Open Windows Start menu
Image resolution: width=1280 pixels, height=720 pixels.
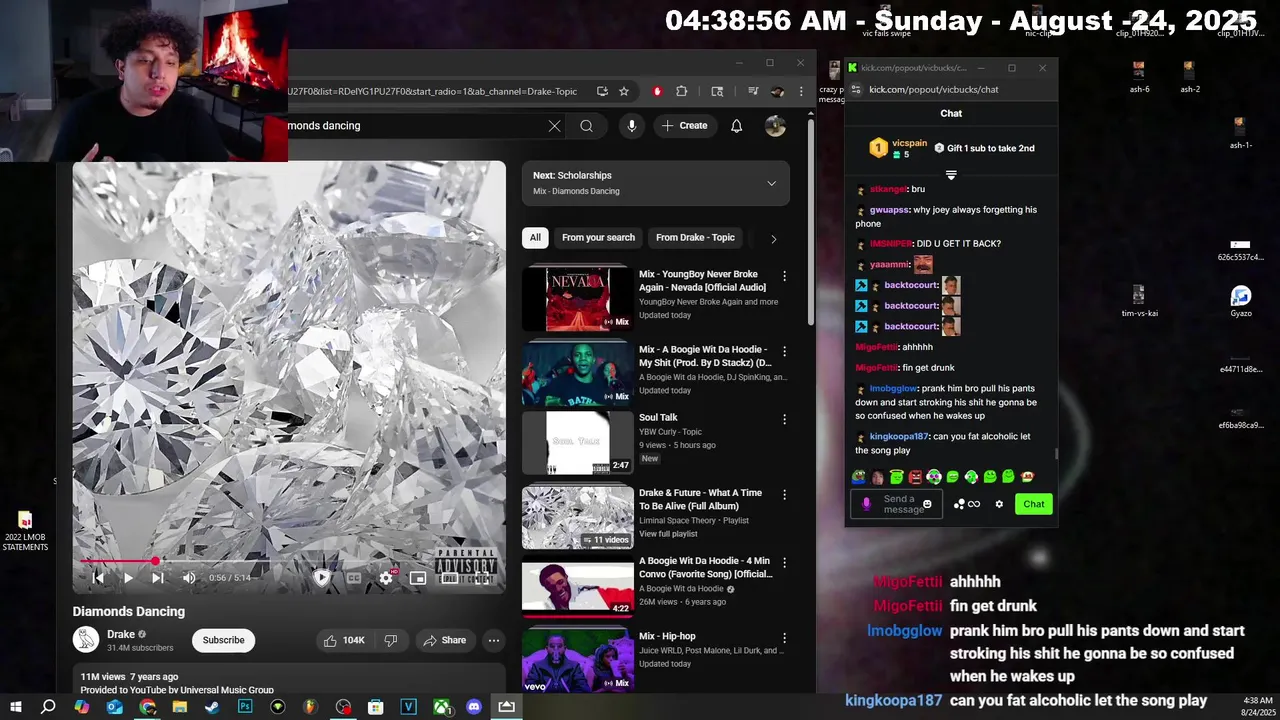pyautogui.click(x=16, y=707)
